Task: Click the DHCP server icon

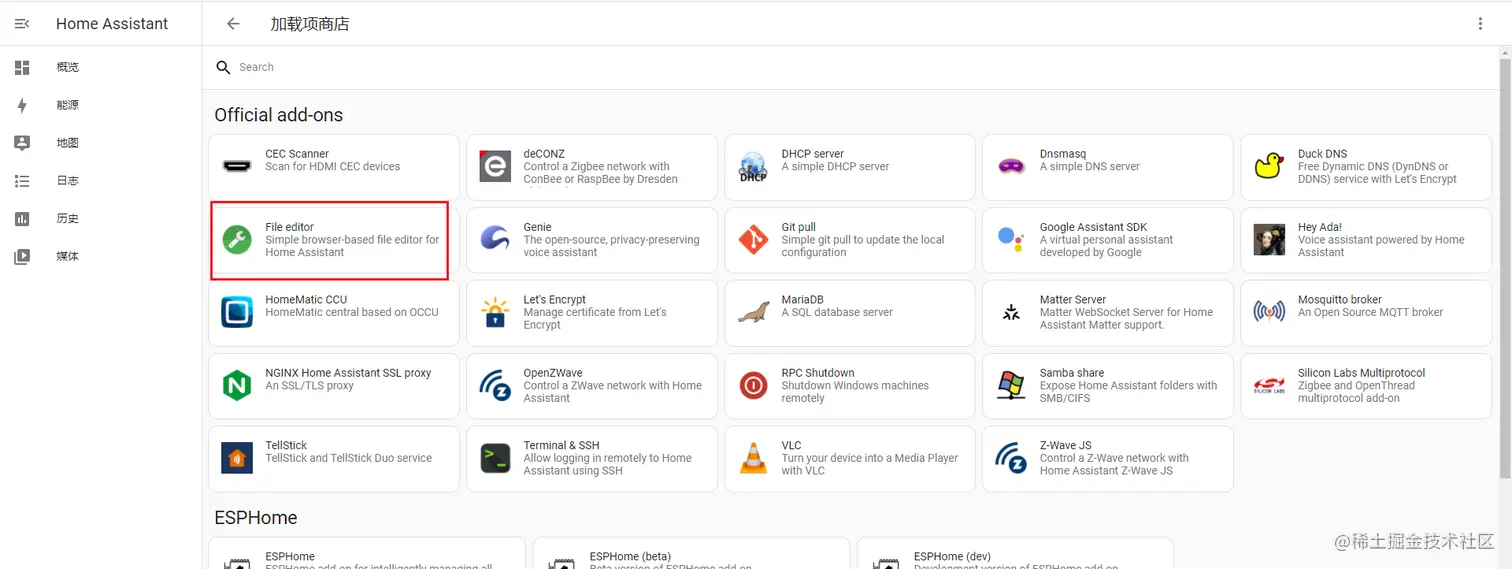Action: coord(753,166)
